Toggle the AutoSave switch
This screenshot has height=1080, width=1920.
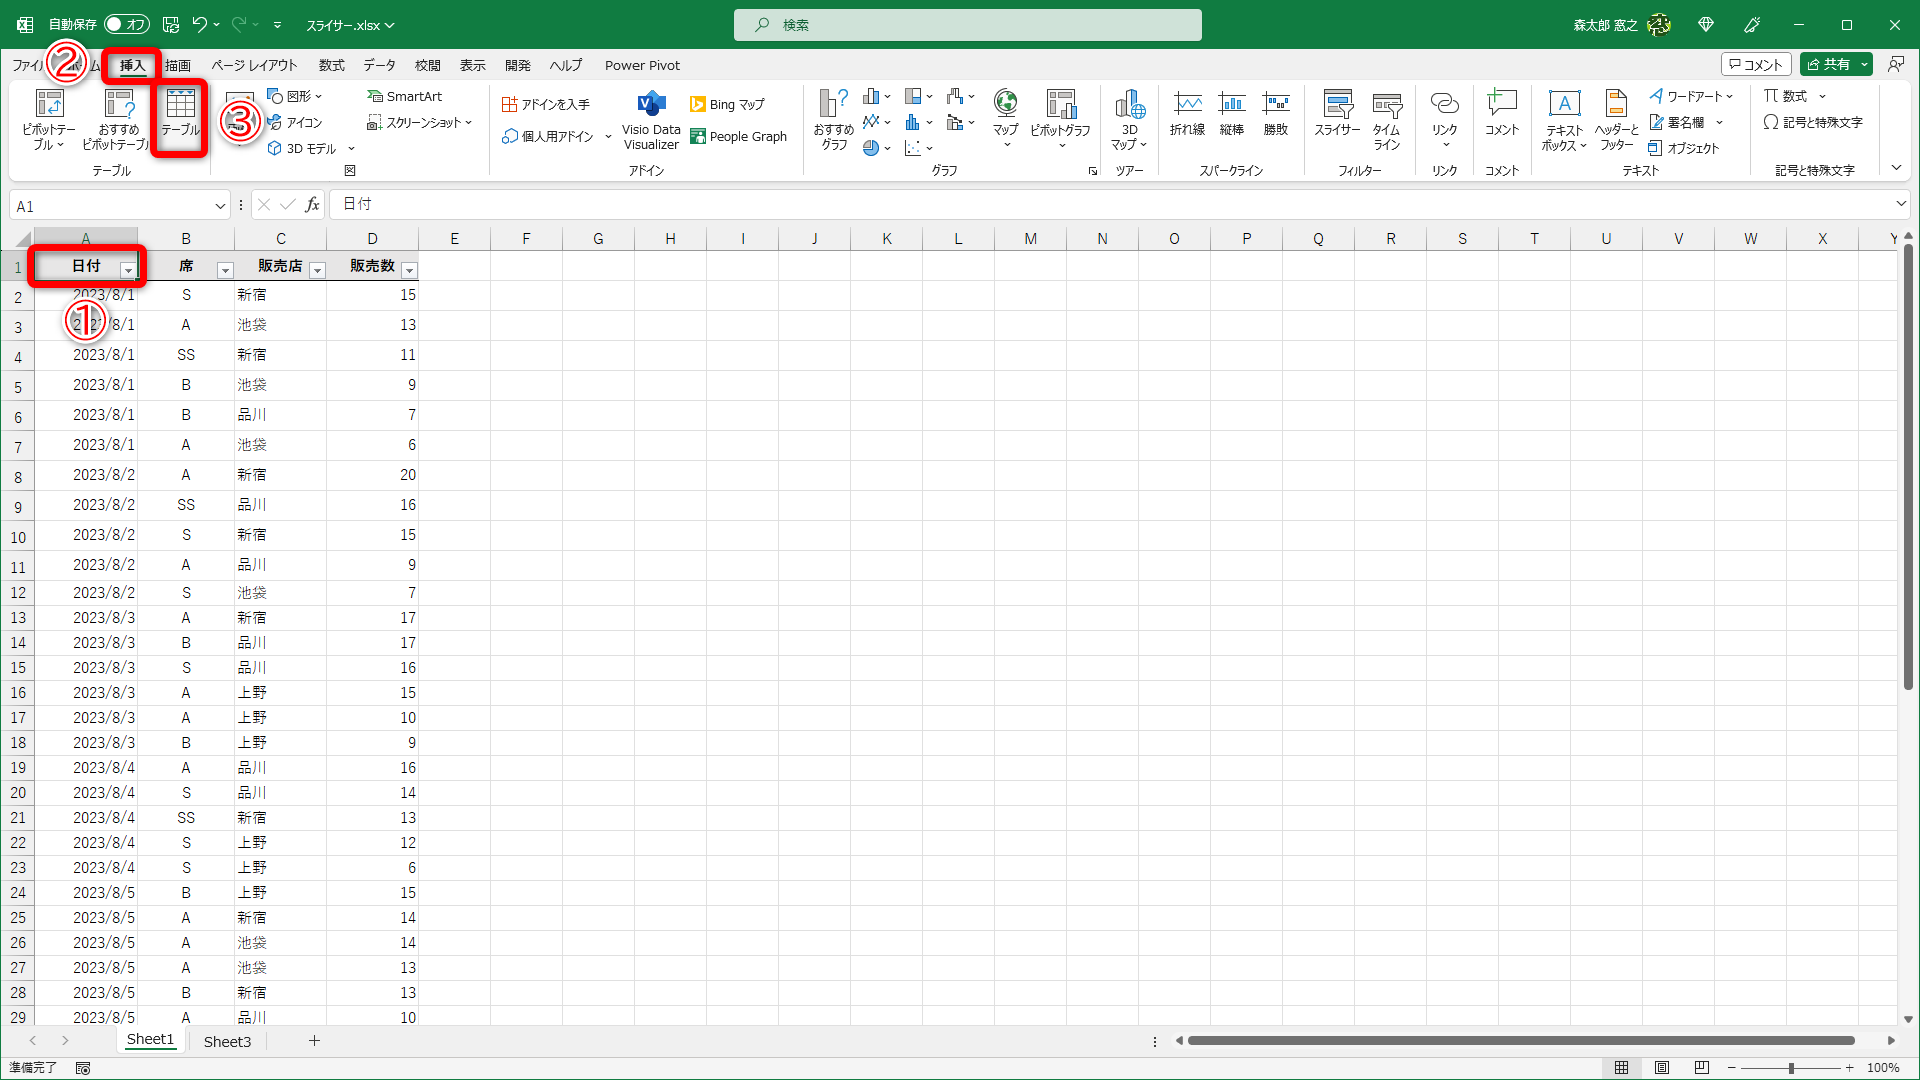pos(127,24)
